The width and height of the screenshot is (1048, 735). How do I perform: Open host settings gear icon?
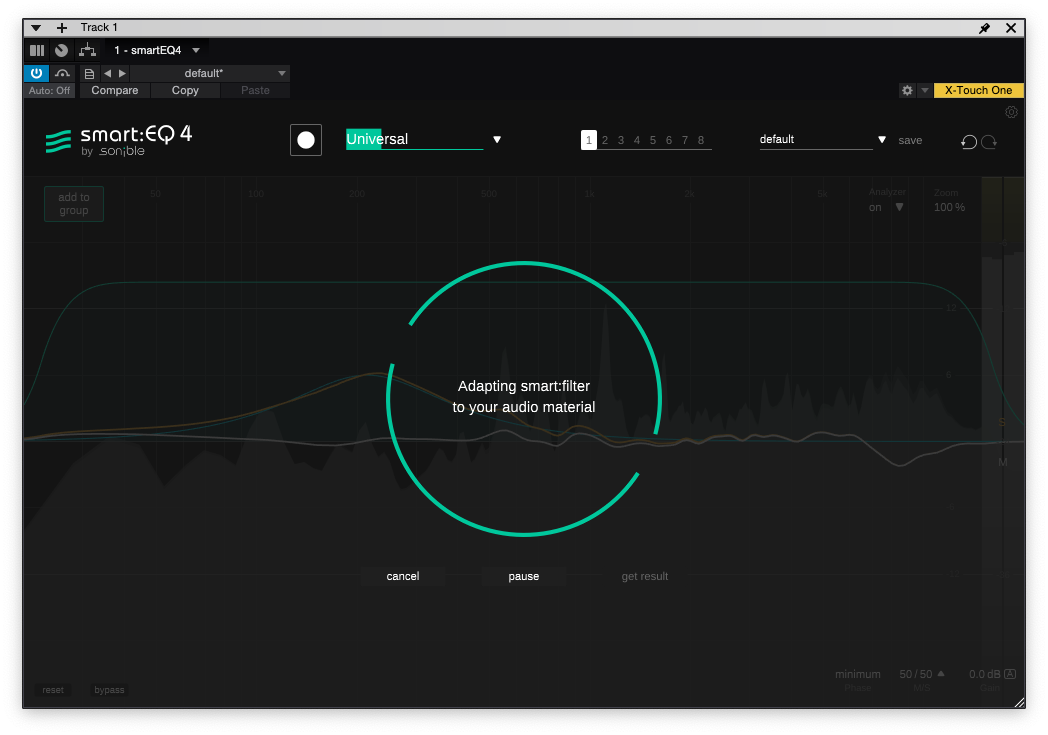click(x=907, y=90)
